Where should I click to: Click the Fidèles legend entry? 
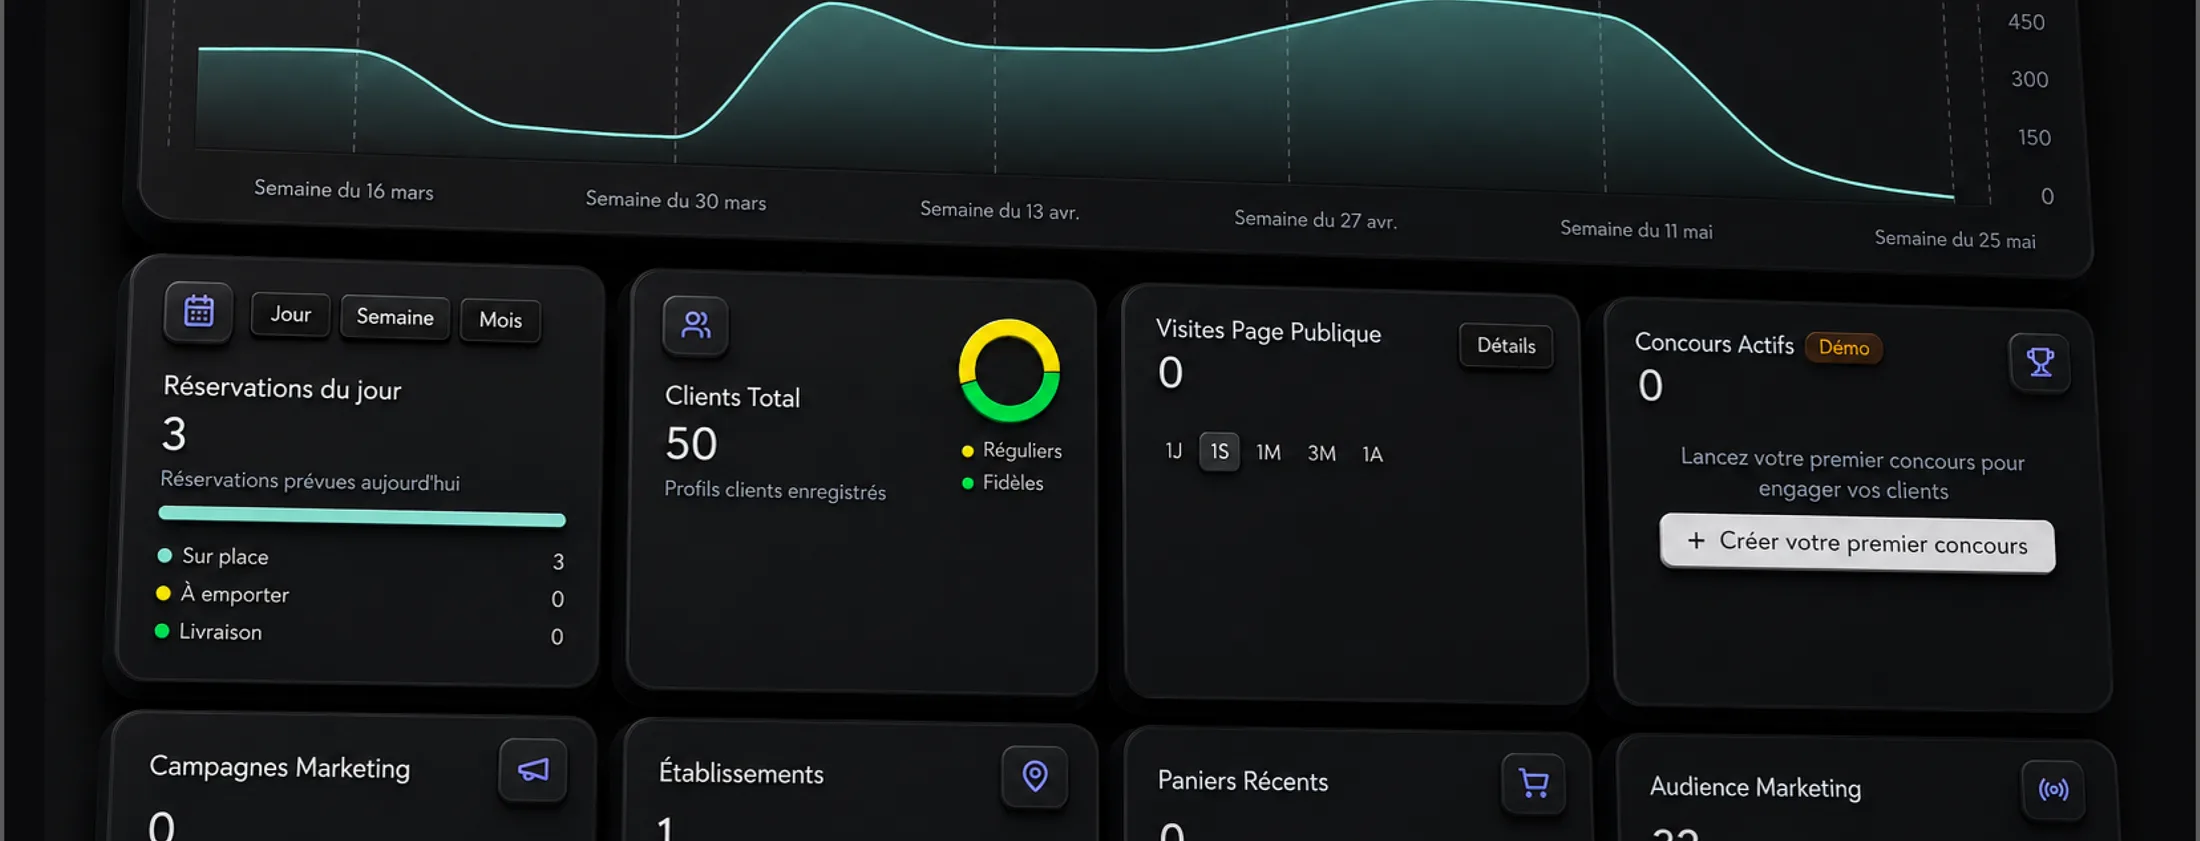tap(1003, 483)
